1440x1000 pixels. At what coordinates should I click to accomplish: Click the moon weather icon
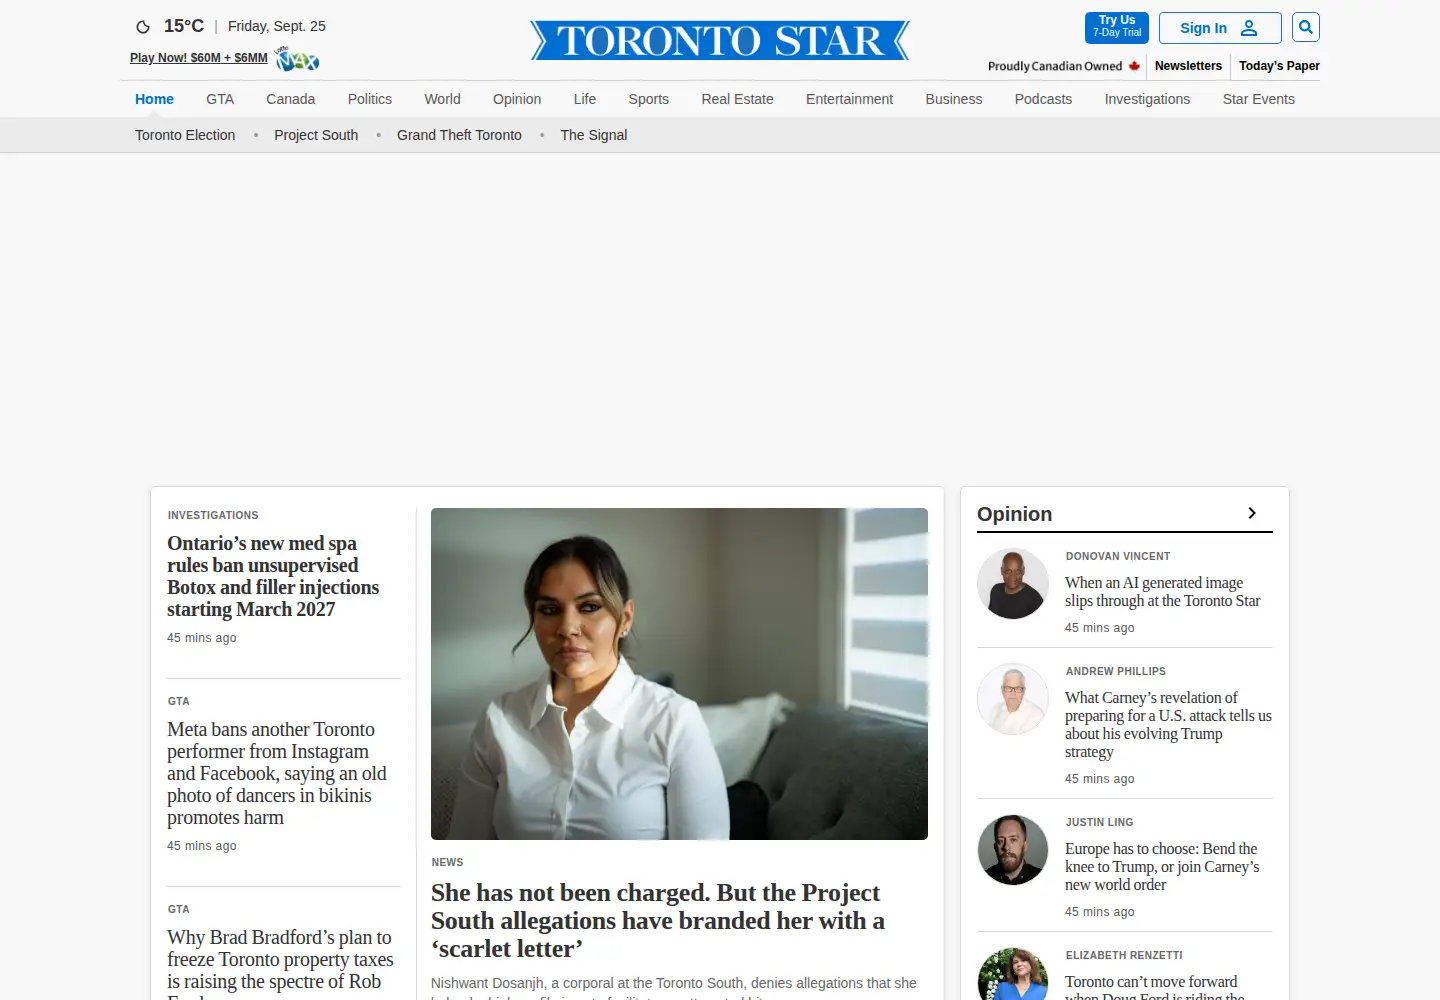click(143, 27)
